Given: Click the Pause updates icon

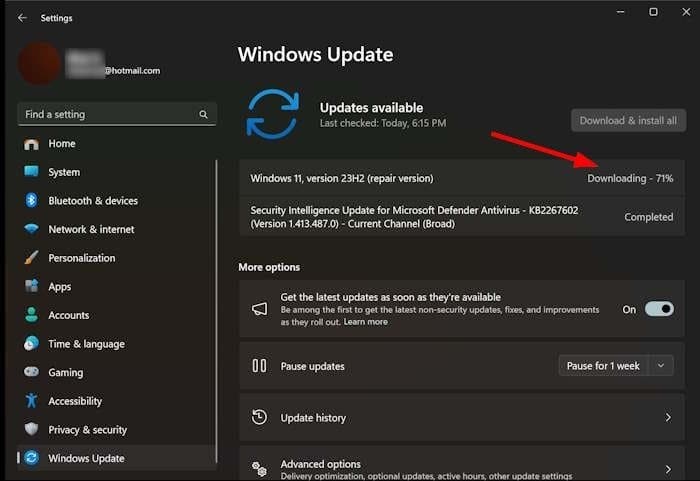Looking at the screenshot, I should click(259, 366).
